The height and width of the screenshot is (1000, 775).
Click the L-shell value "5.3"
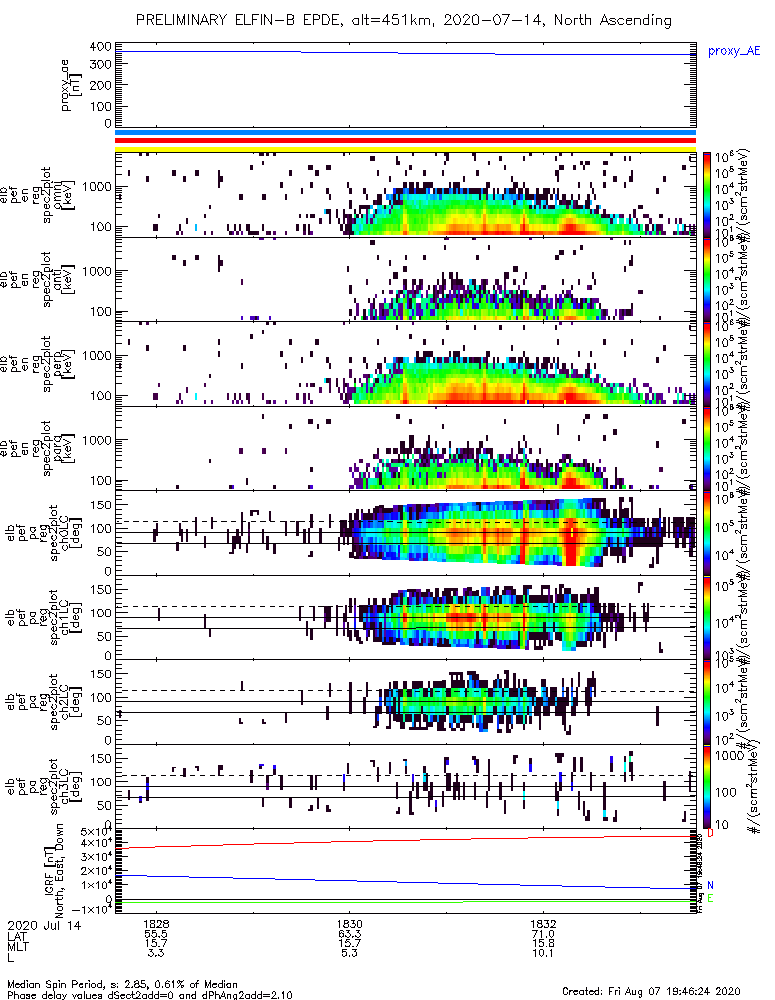tap(350, 954)
